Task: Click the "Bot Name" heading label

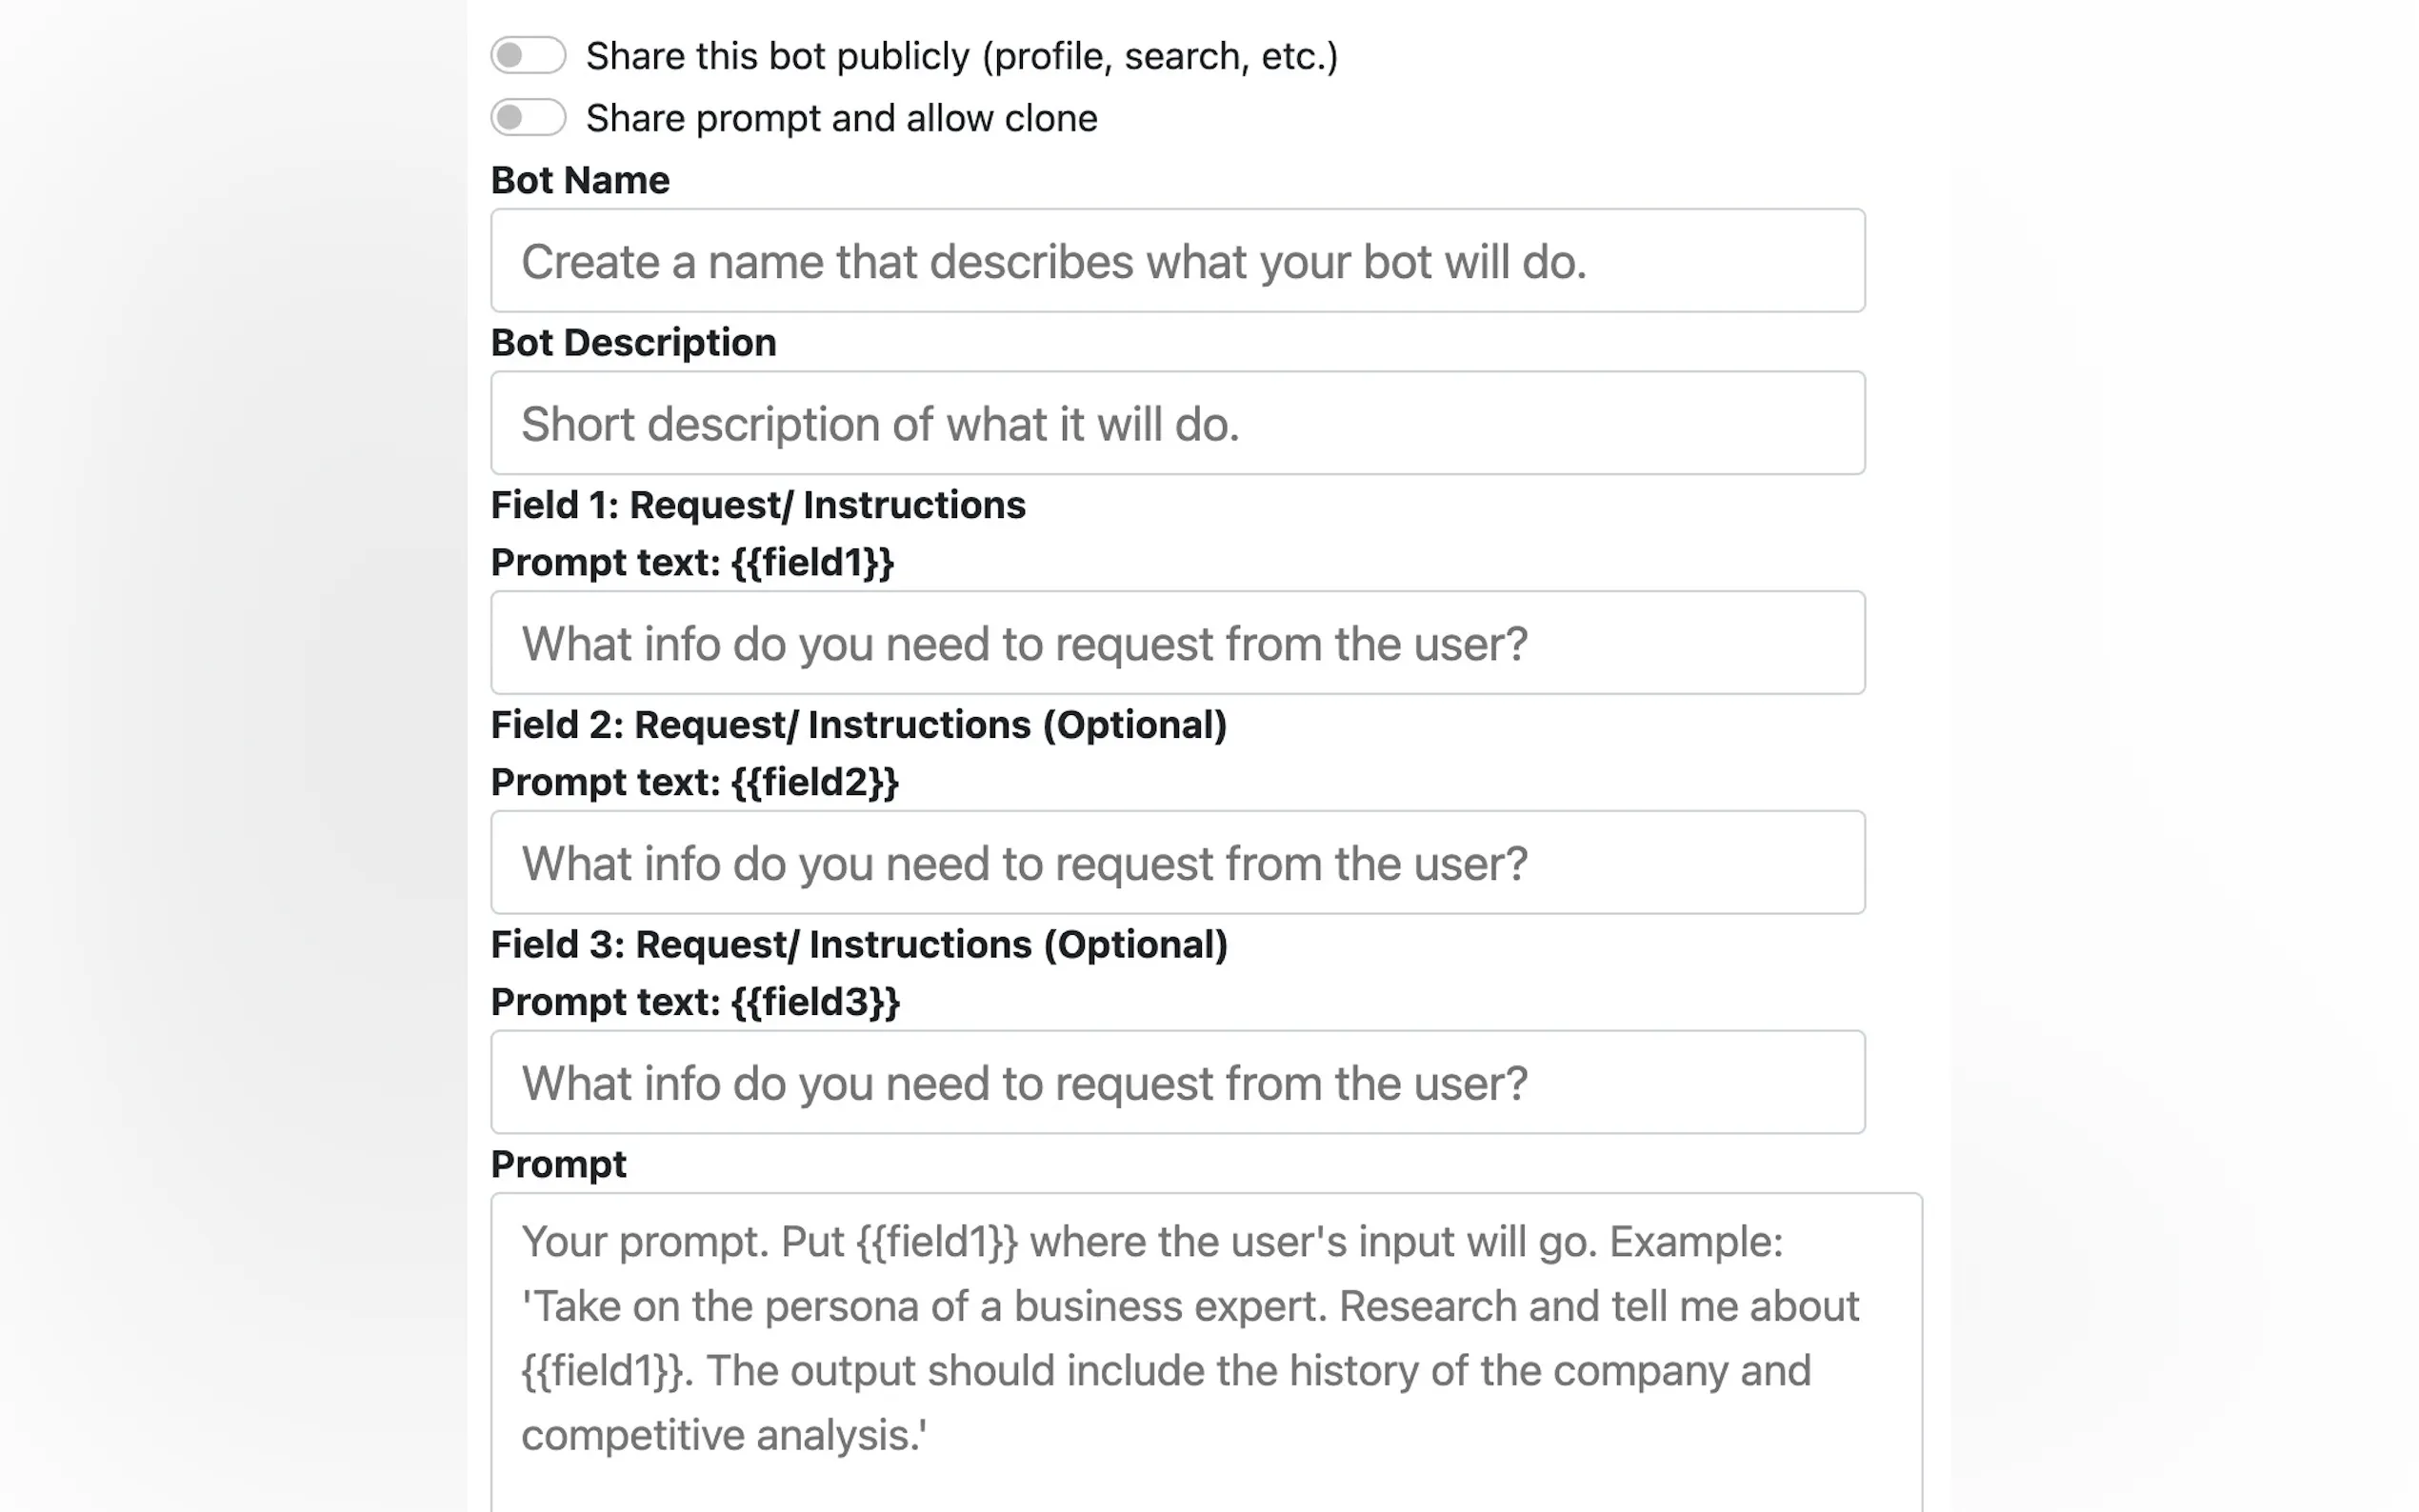Action: point(580,181)
